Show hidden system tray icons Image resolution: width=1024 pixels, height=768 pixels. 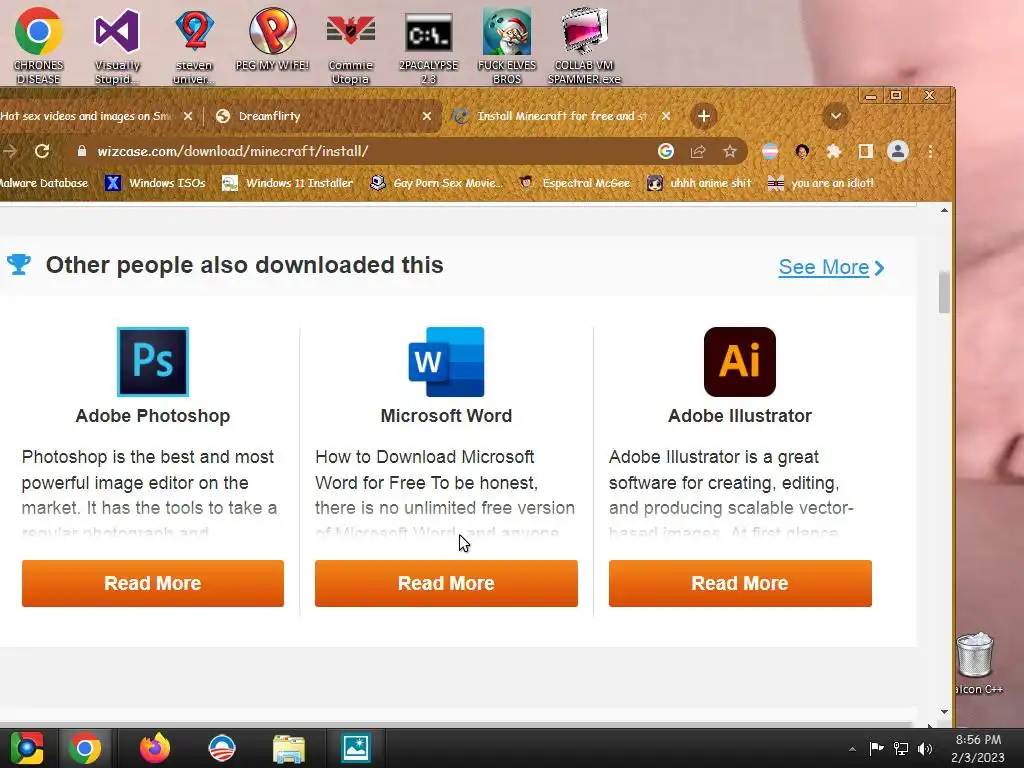coord(852,749)
